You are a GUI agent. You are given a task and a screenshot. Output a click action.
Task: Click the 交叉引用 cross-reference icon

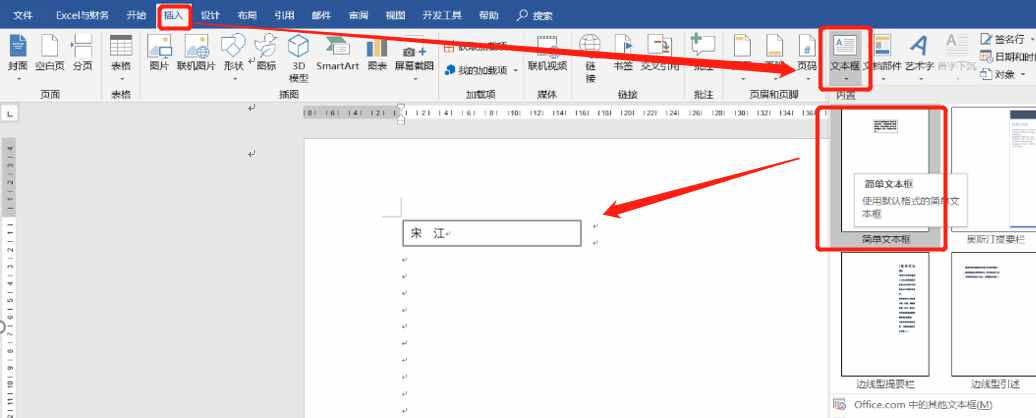point(659,46)
